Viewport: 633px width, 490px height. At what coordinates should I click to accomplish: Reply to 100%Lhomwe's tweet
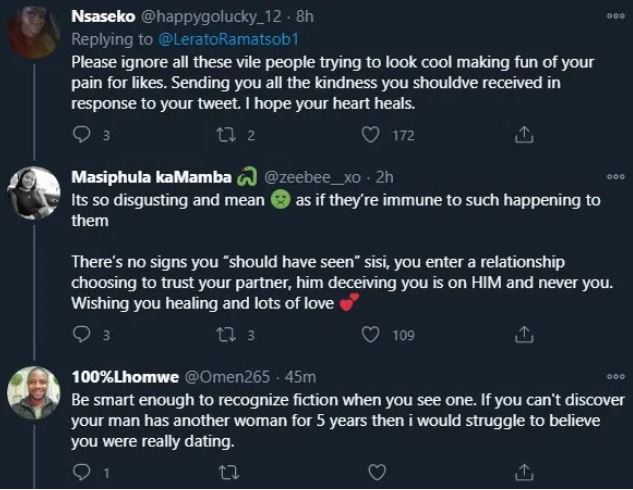coord(82,470)
